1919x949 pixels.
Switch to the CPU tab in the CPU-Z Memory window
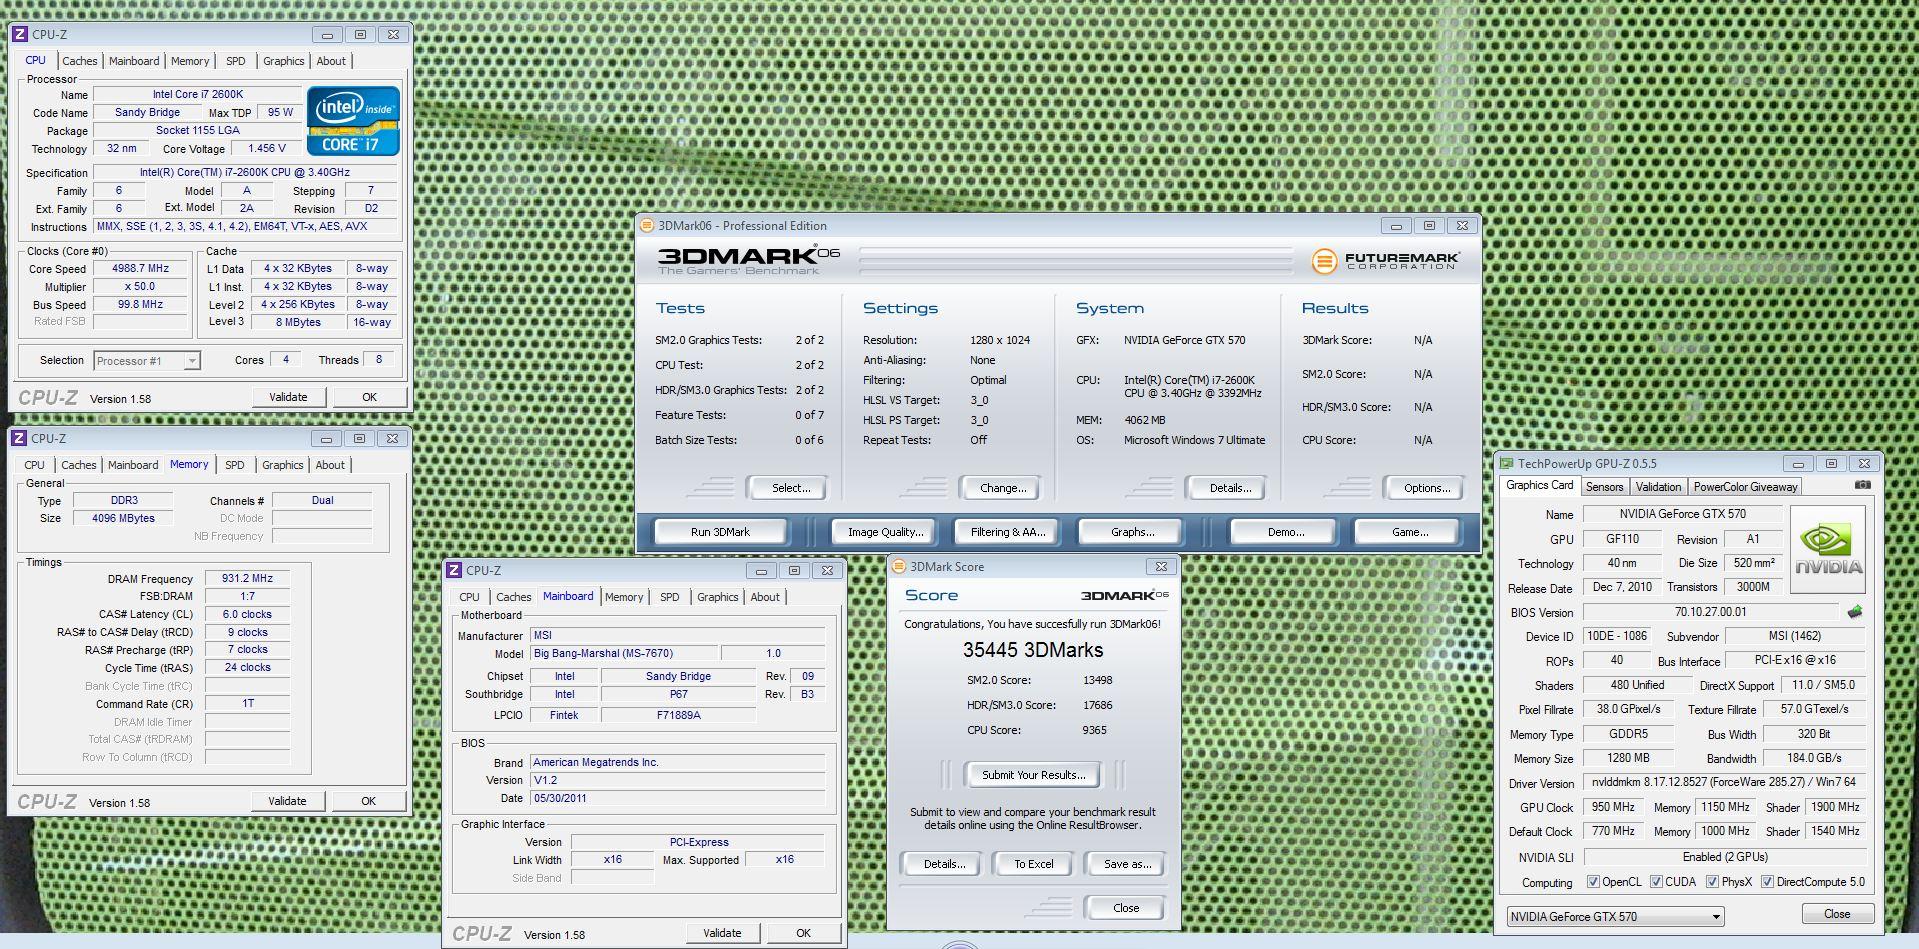(35, 465)
